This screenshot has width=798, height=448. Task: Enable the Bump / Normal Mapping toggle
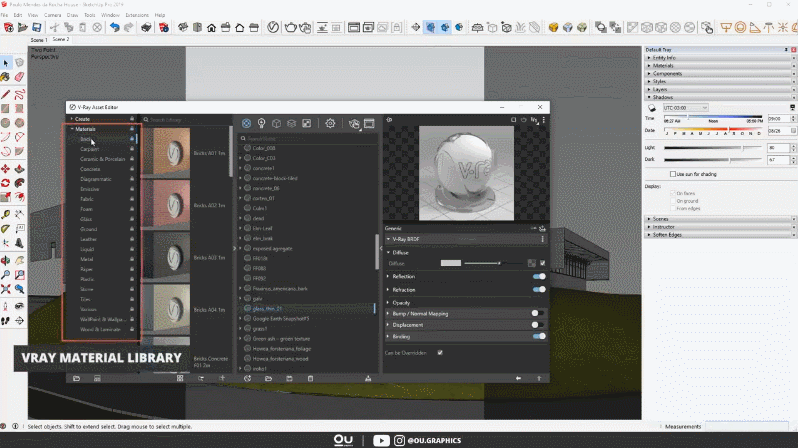tap(539, 313)
